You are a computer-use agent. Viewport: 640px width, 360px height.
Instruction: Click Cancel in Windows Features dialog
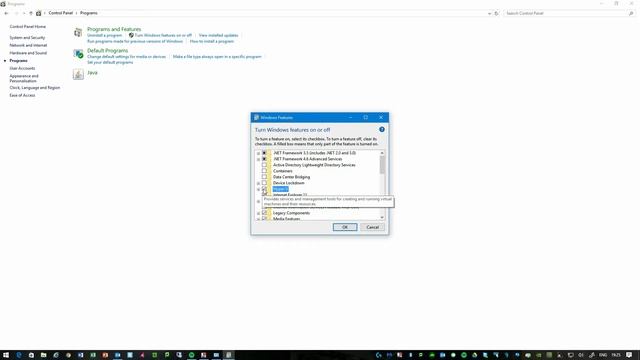pyautogui.click(x=372, y=227)
